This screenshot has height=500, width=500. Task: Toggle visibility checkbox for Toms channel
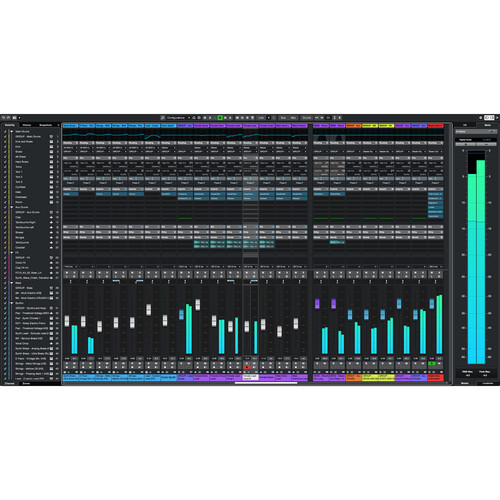click(x=5, y=167)
